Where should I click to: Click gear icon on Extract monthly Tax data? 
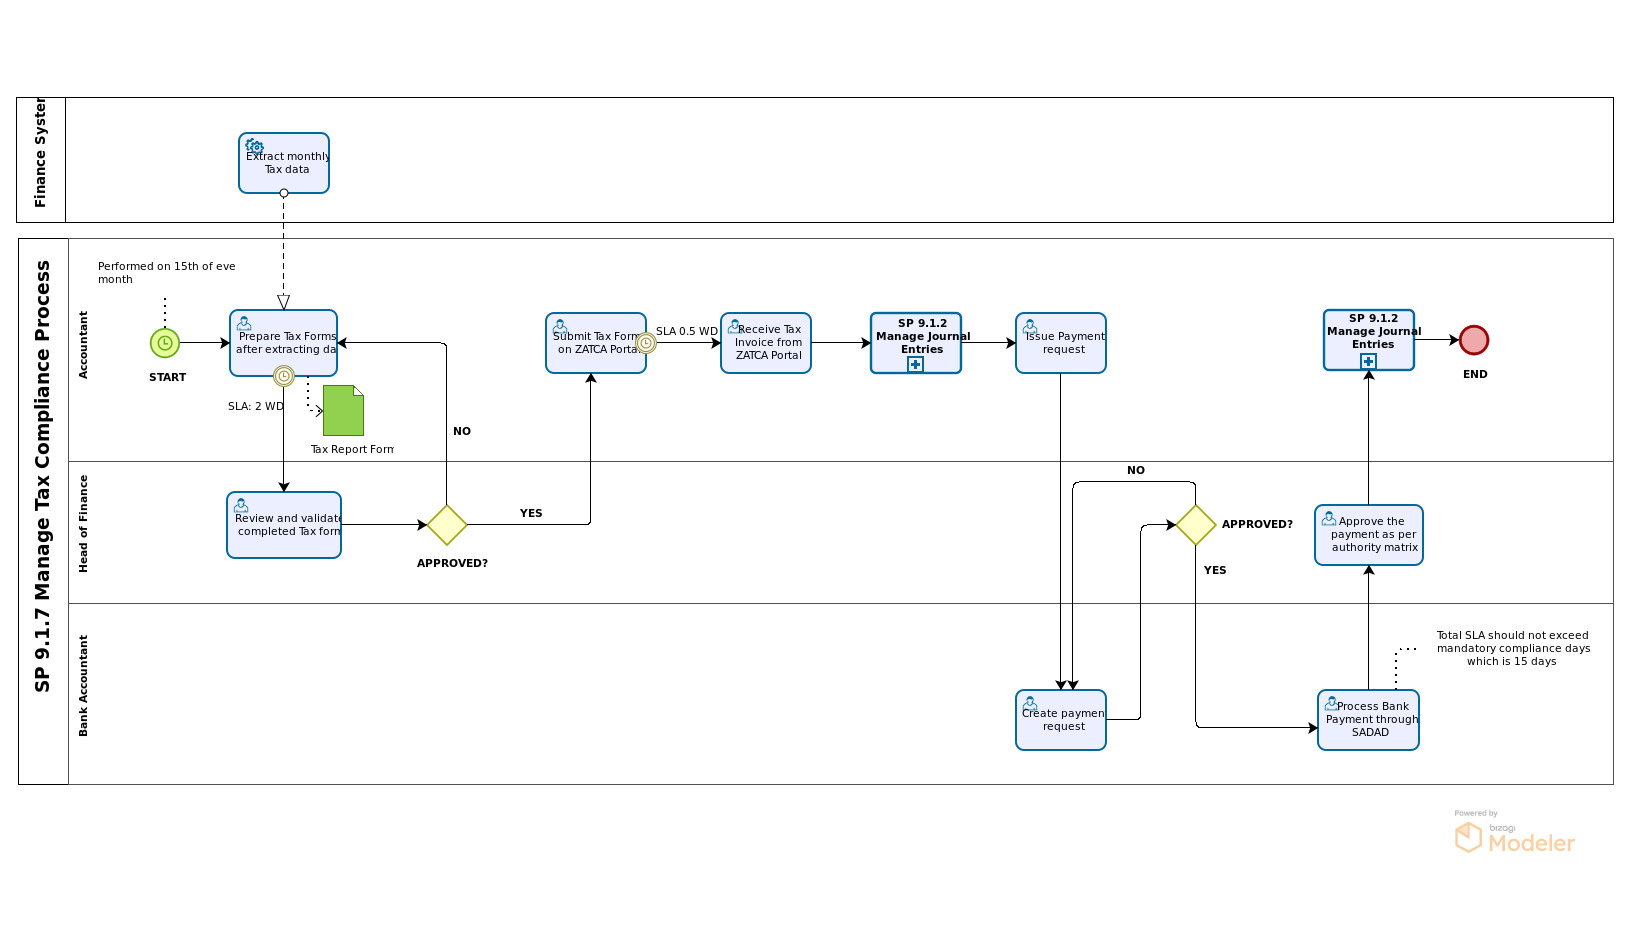pyautogui.click(x=255, y=146)
